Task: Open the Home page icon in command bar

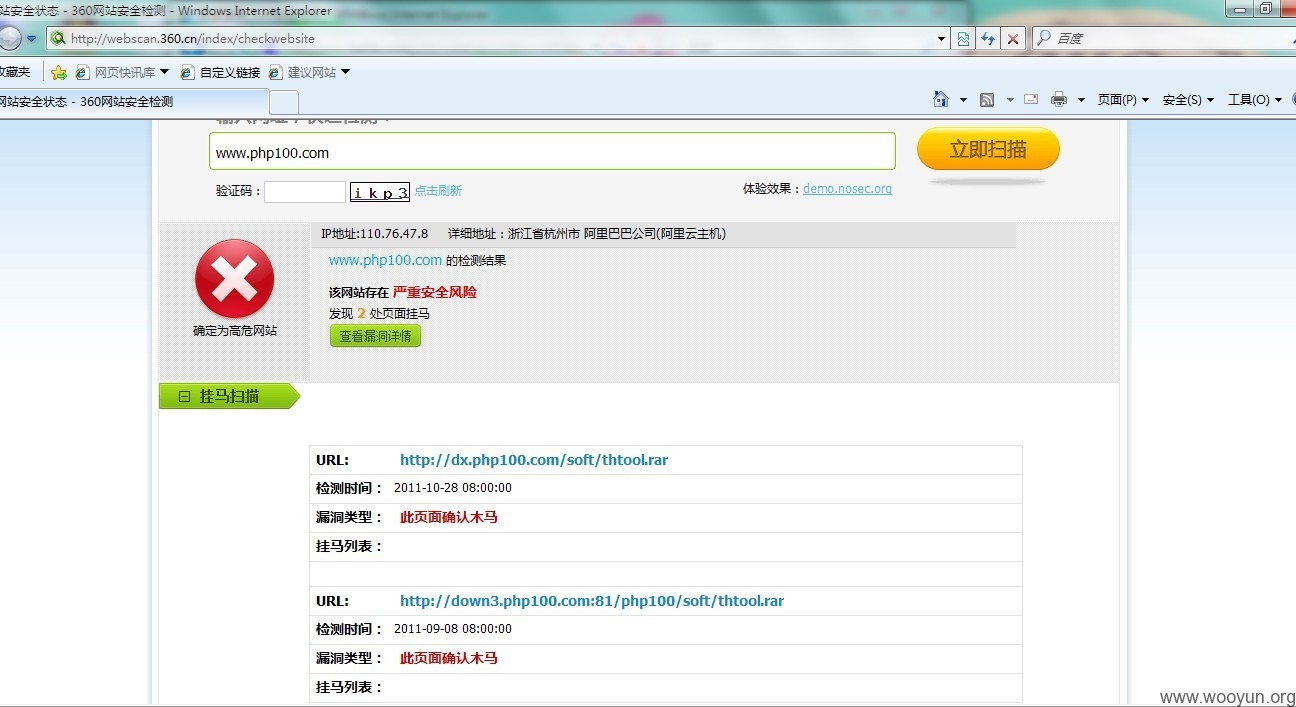Action: pyautogui.click(x=940, y=99)
